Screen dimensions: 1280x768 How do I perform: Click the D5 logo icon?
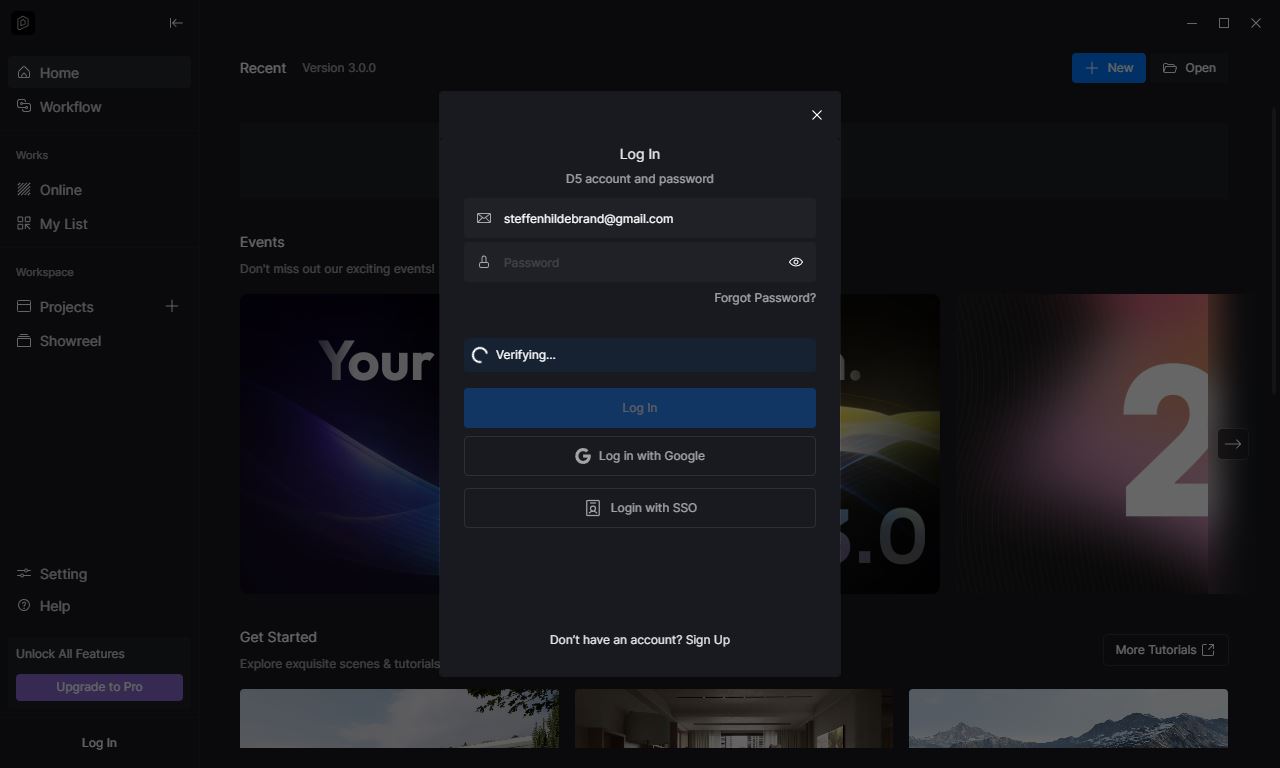coord(23,23)
